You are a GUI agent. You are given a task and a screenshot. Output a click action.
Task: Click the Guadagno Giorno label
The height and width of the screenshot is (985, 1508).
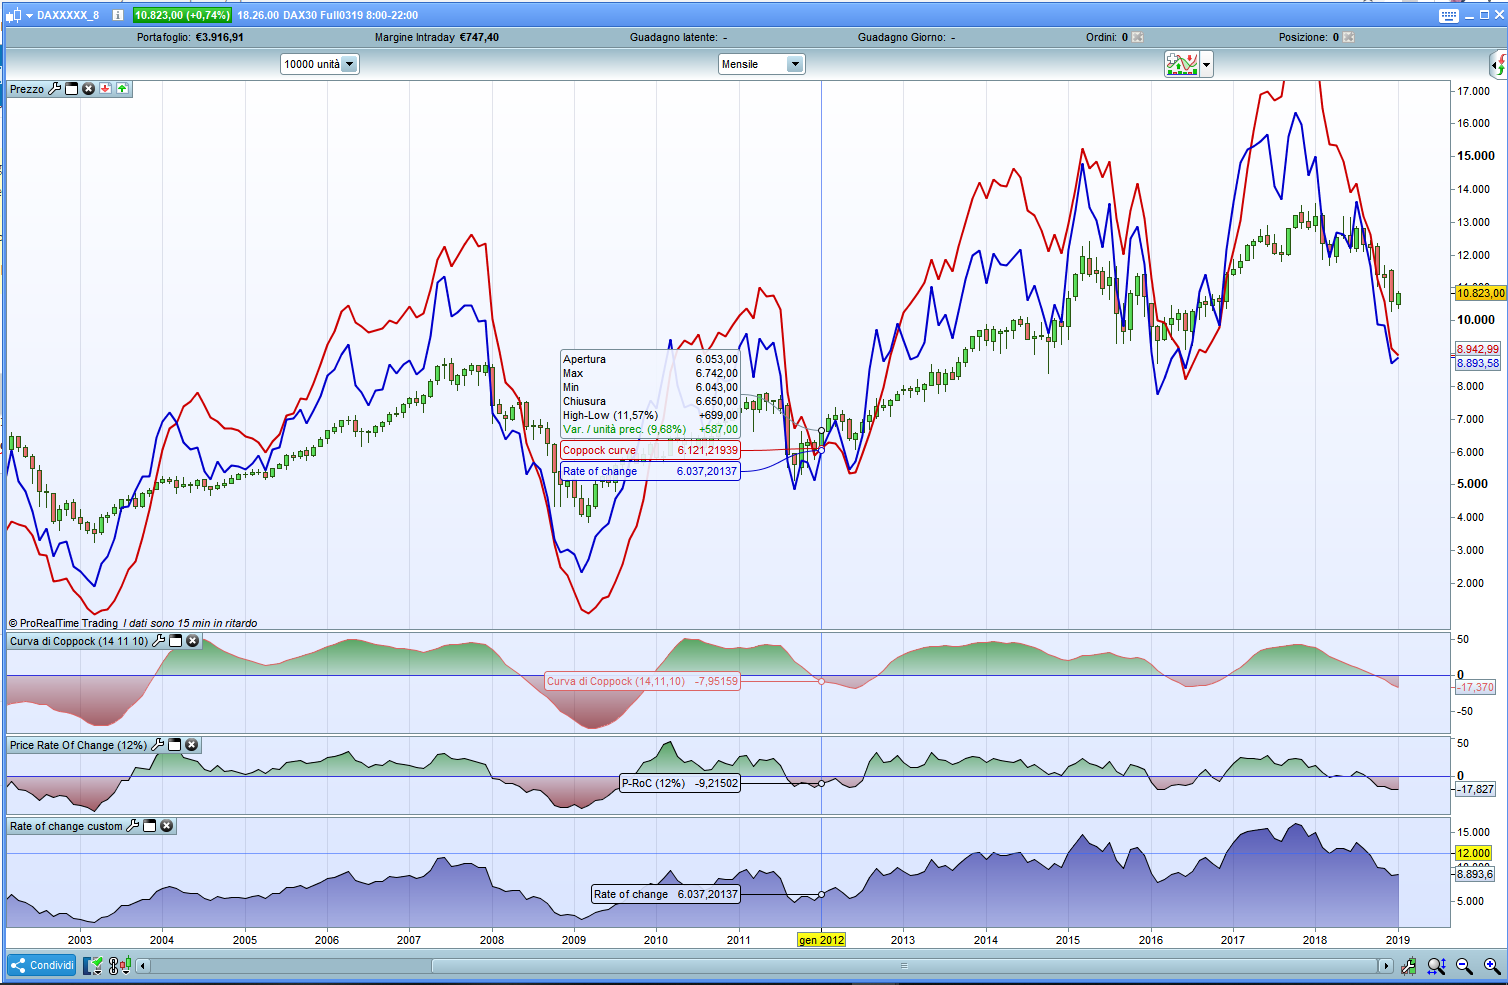click(x=901, y=37)
